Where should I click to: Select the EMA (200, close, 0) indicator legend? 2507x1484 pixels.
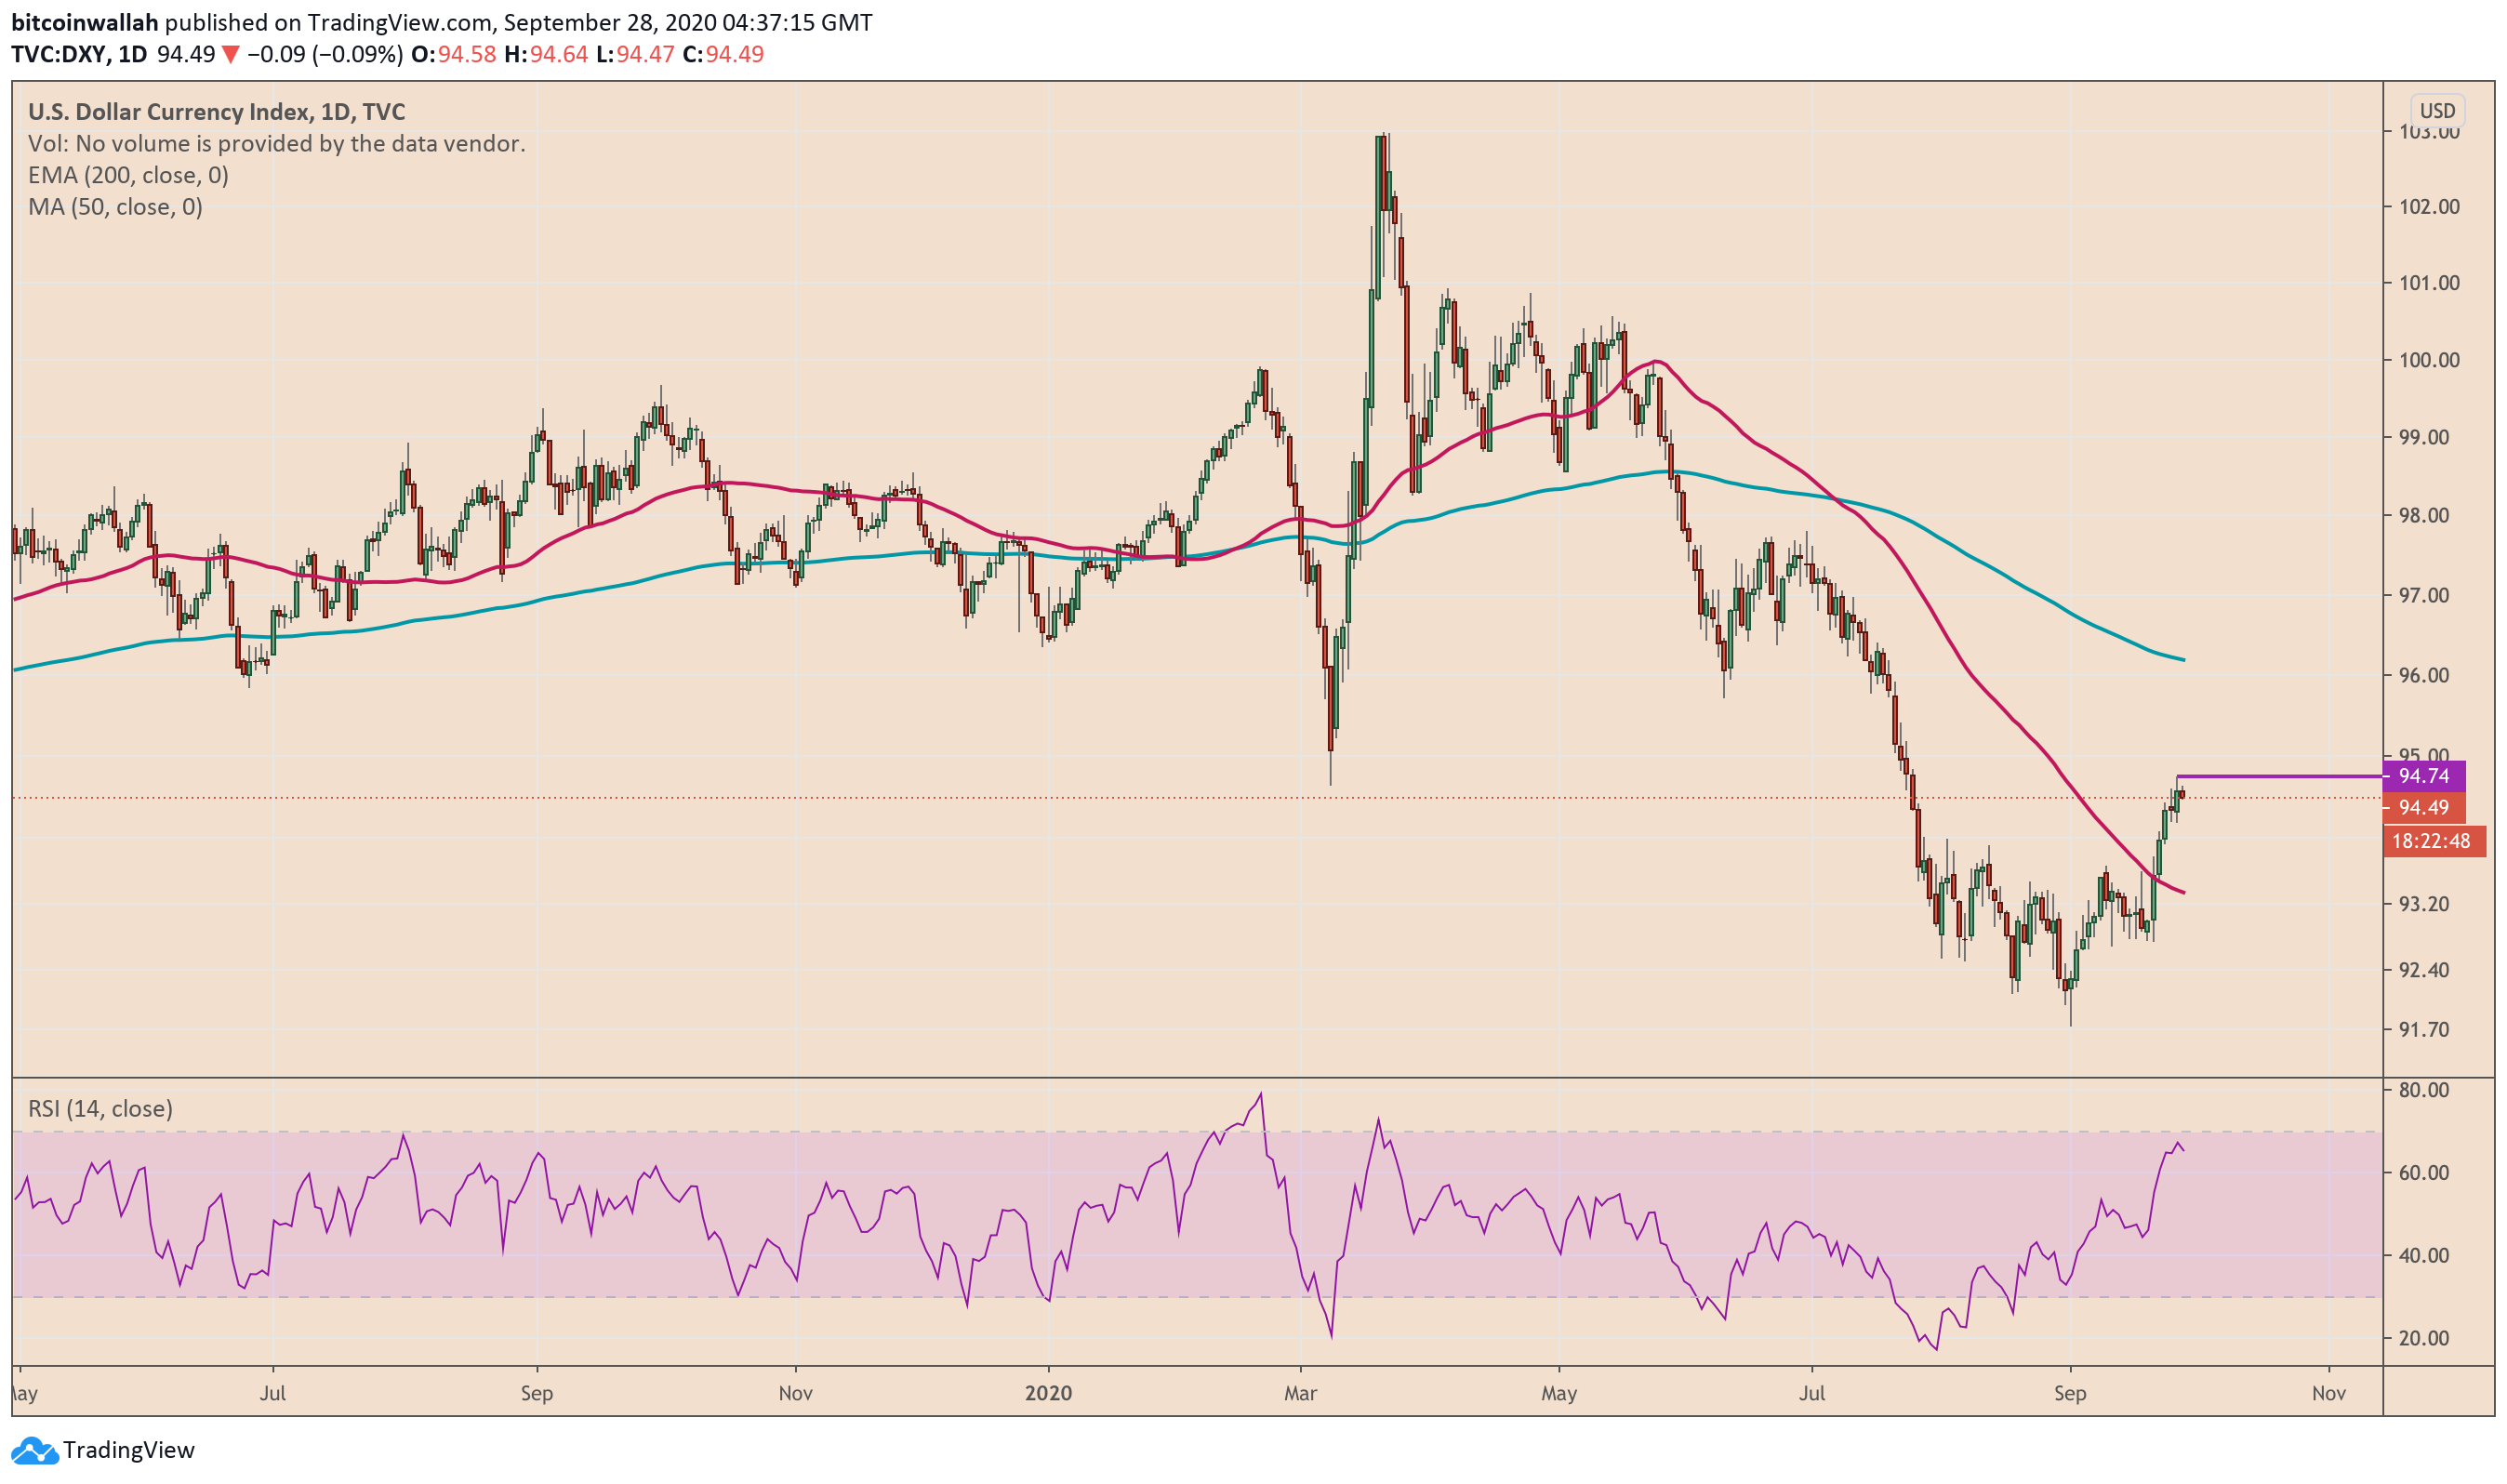(x=128, y=176)
